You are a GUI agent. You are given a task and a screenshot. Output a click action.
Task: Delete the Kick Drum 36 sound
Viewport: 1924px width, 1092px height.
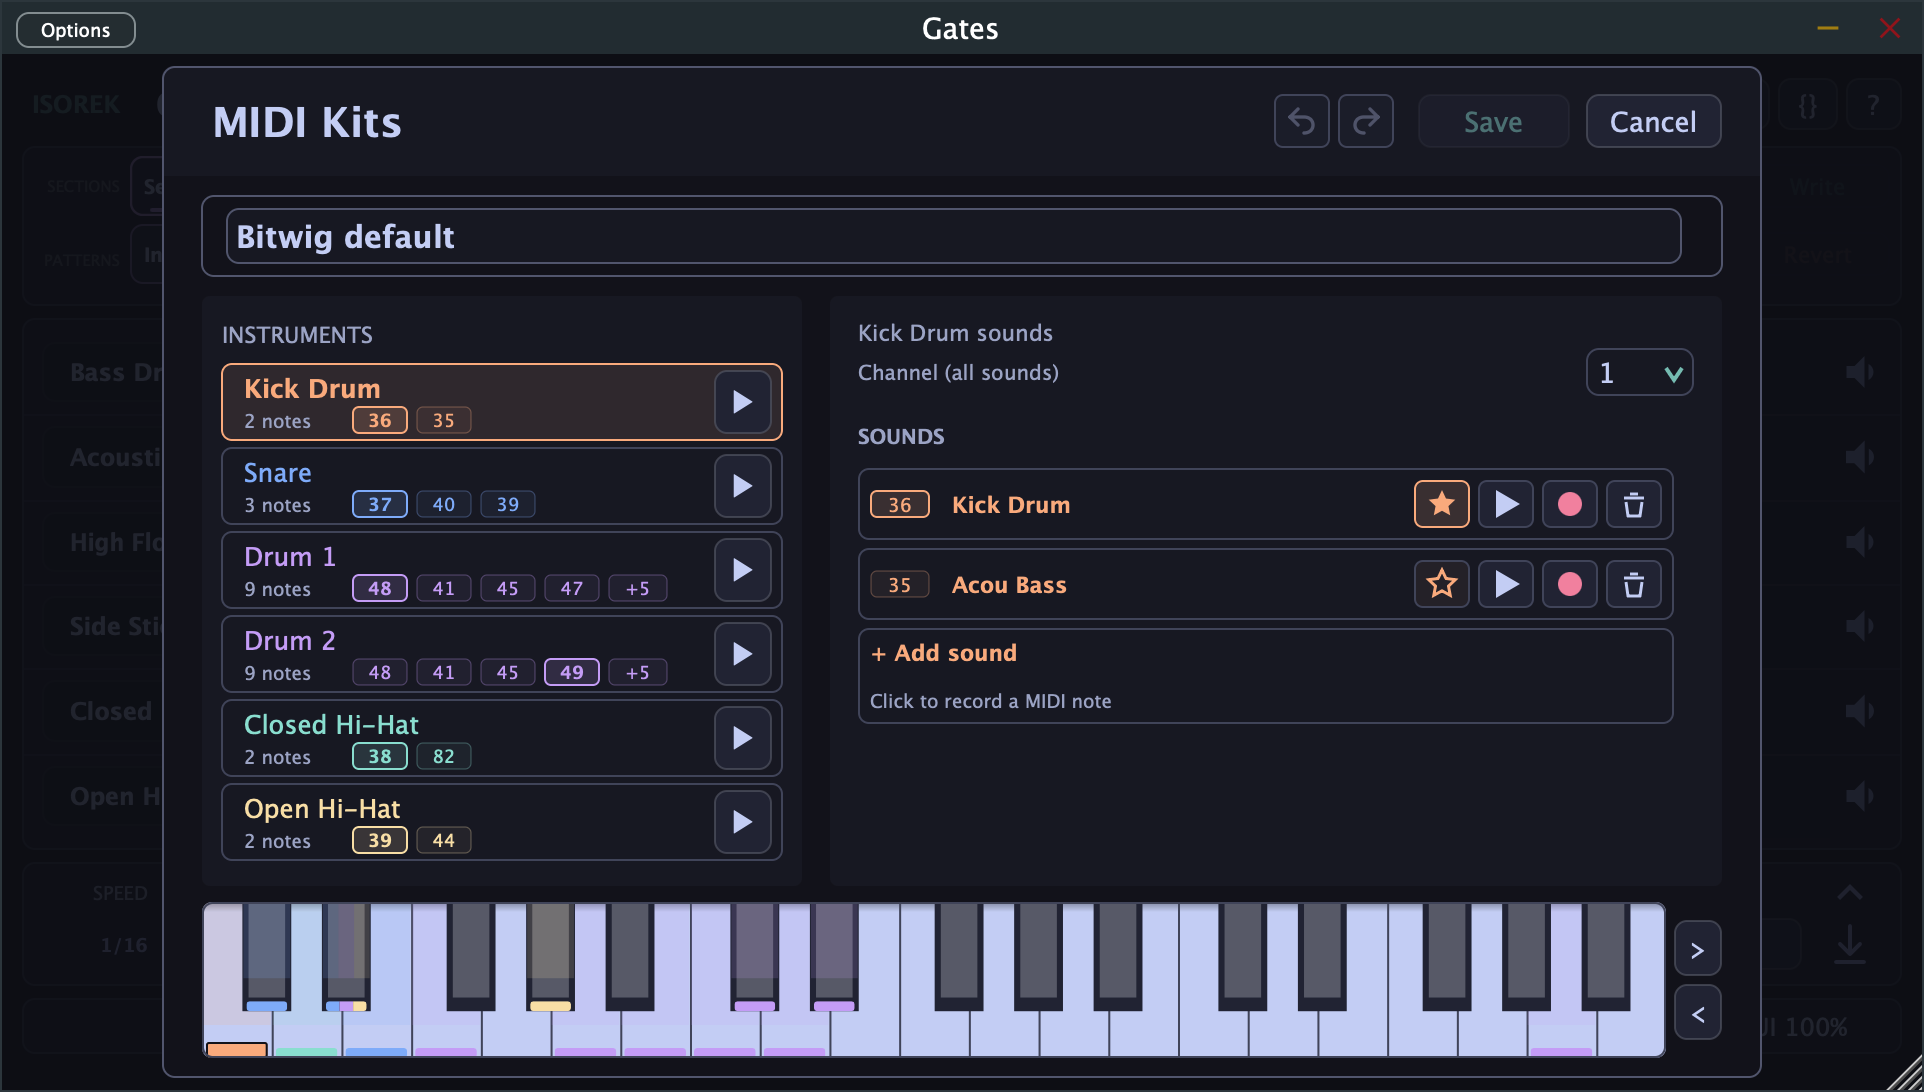pyautogui.click(x=1633, y=504)
